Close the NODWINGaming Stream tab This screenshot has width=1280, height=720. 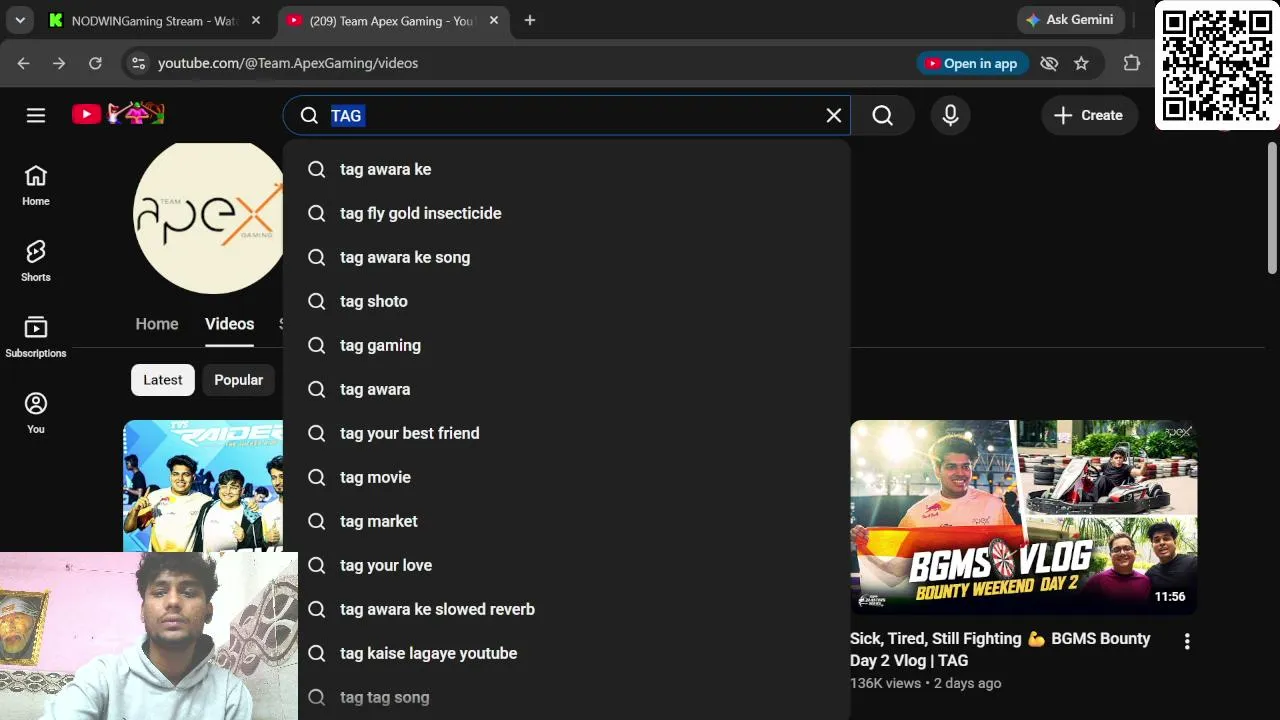click(x=256, y=20)
